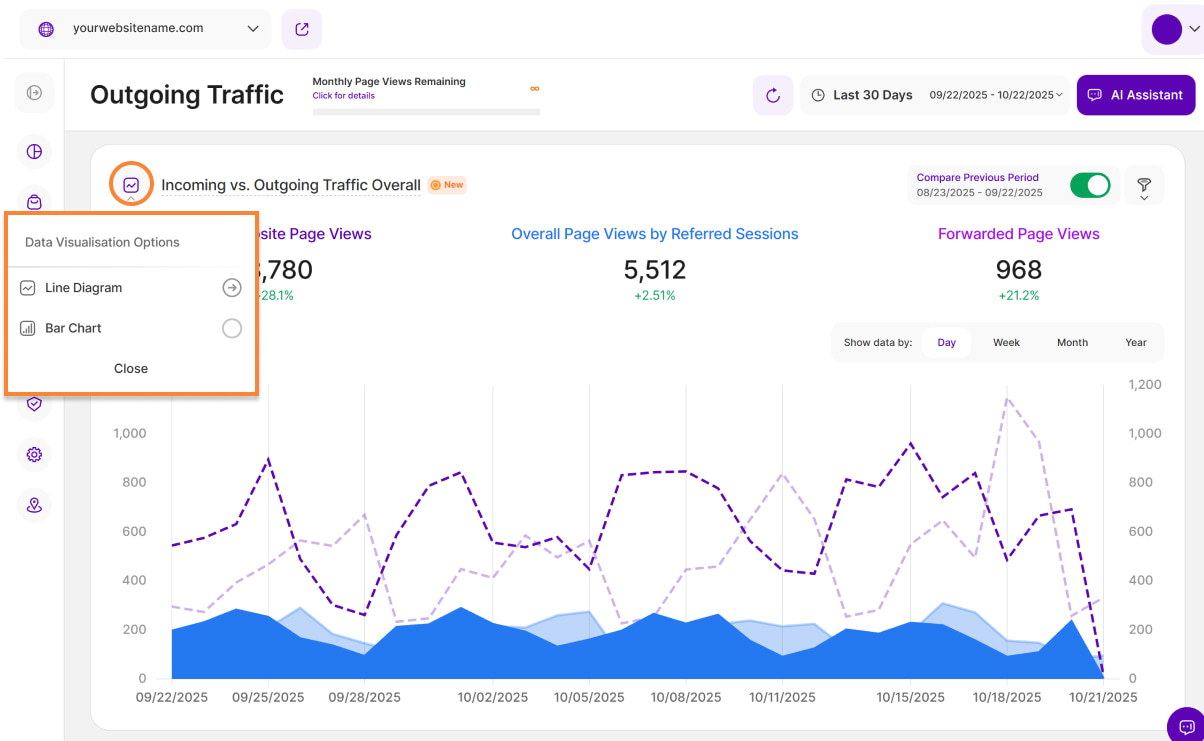1204x741 pixels.
Task: Click the map pin sidebar icon
Action: pos(34,505)
